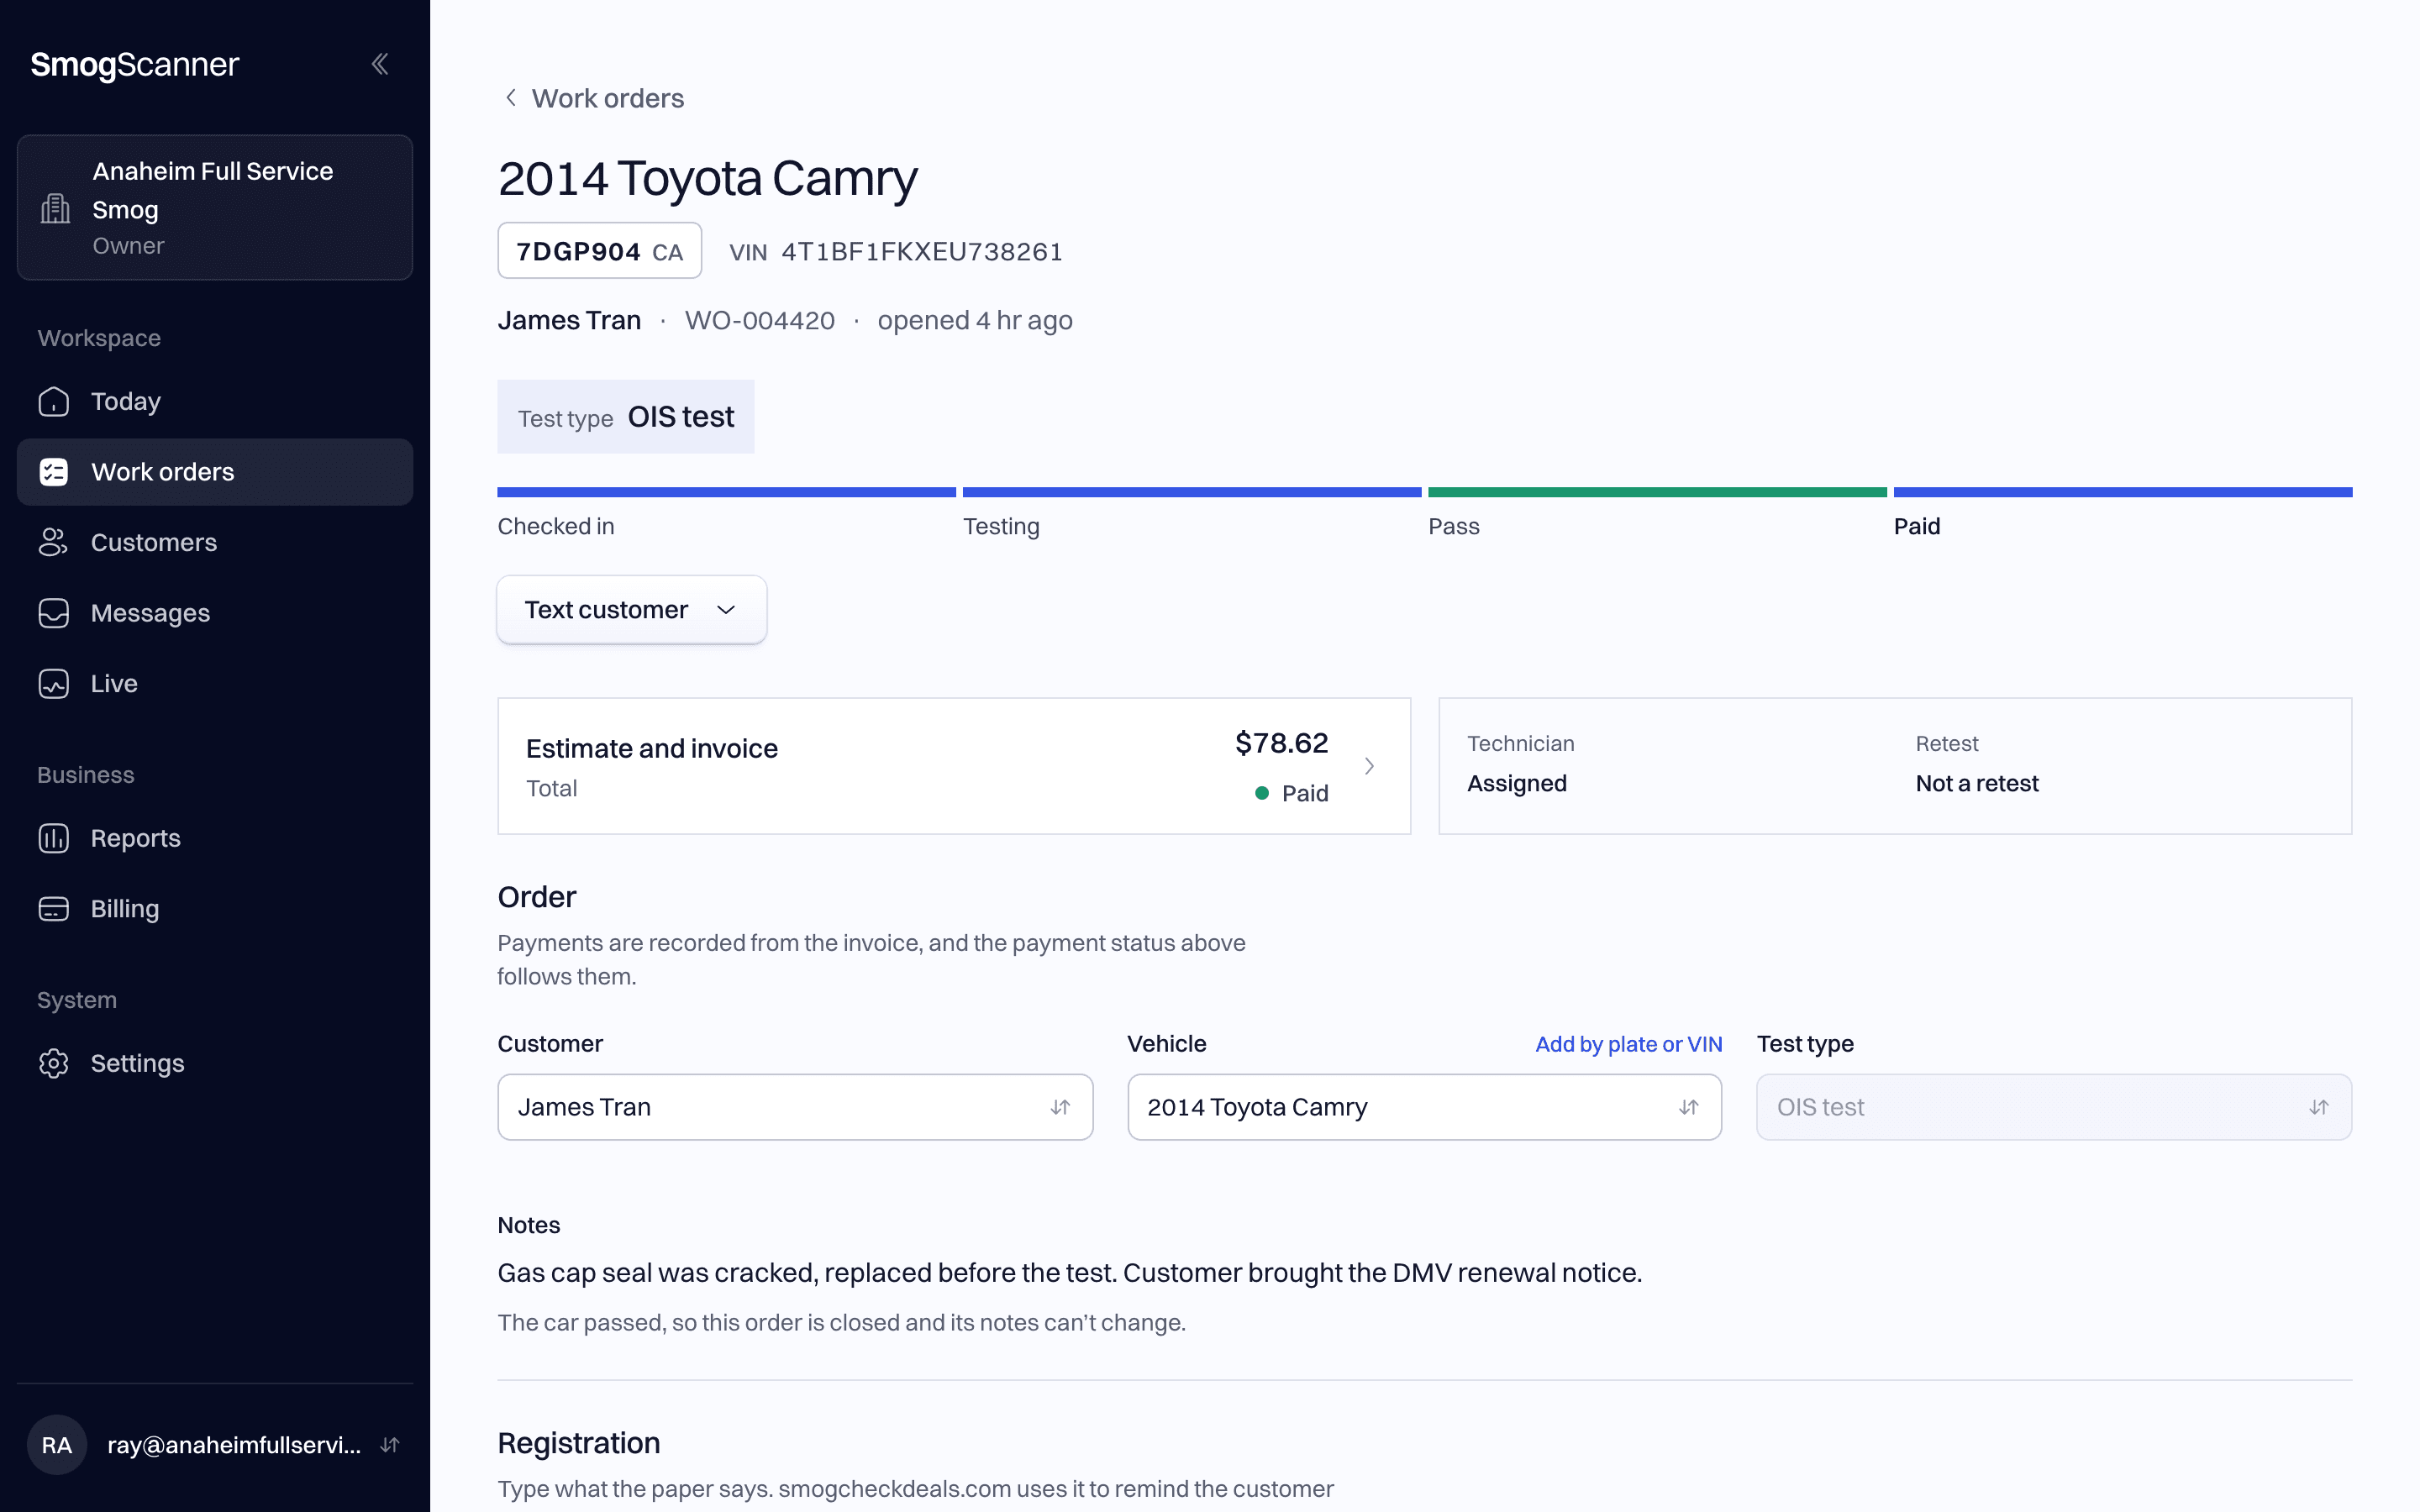Click the 7DGP904 CA license plate badge

point(600,251)
